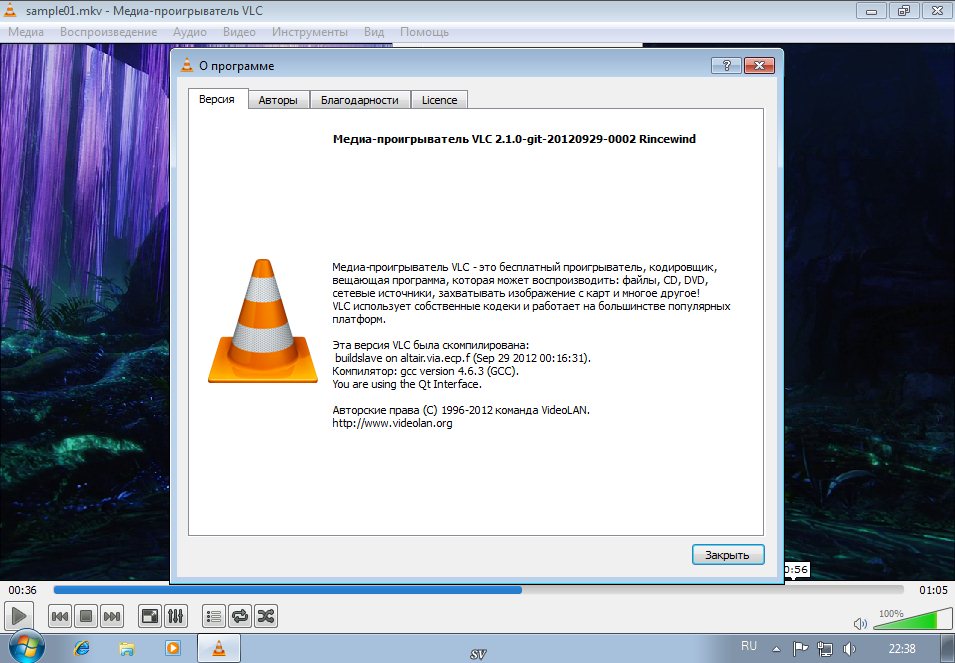Show the playlist via playlist icon
The height and width of the screenshot is (663, 955).
pyautogui.click(x=213, y=617)
